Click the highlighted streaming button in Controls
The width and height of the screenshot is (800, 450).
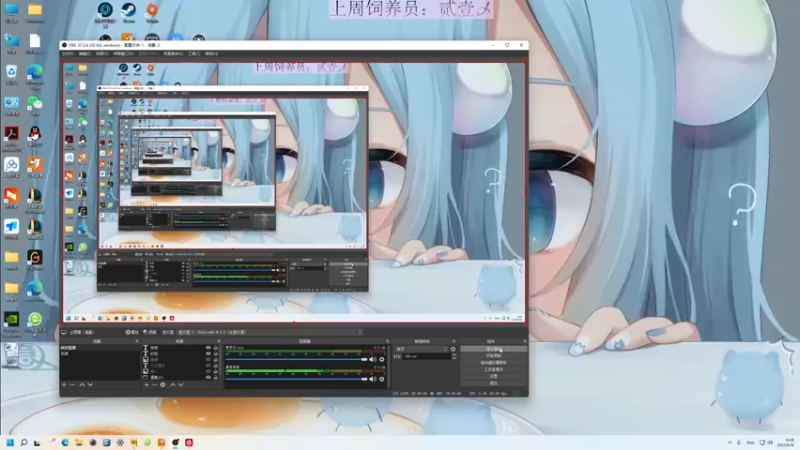[x=493, y=349]
